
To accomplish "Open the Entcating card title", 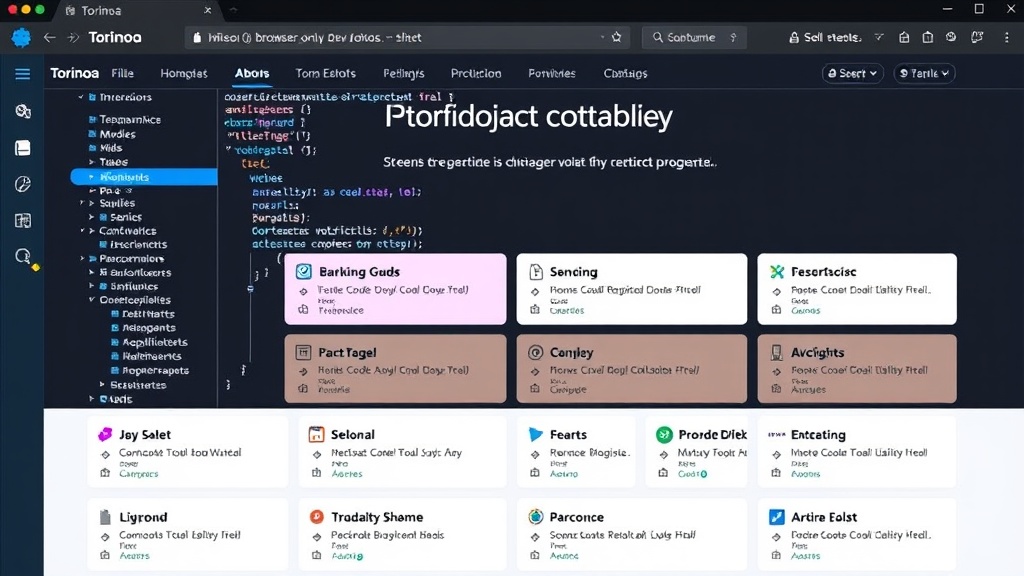I will [x=818, y=434].
